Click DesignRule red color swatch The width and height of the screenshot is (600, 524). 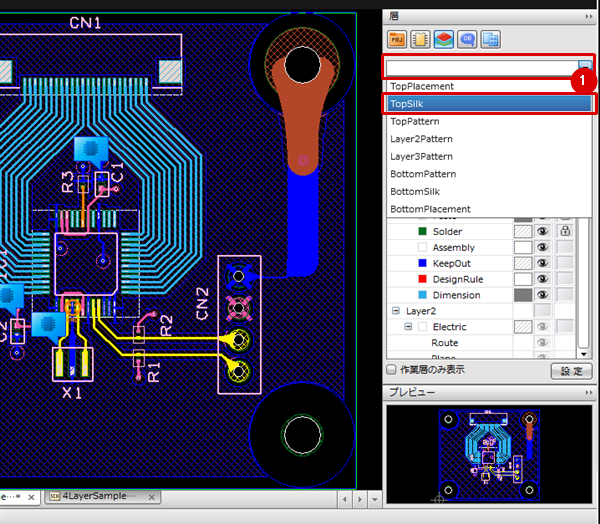pyautogui.click(x=422, y=279)
